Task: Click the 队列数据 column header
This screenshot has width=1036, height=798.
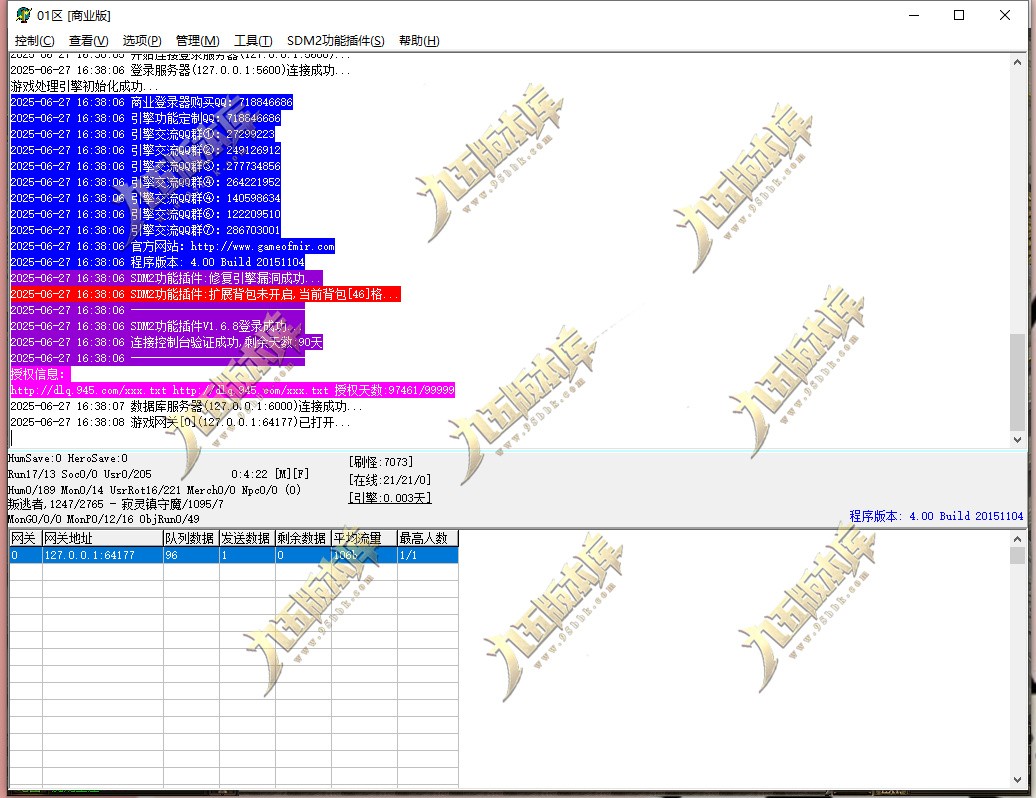Action: [191, 538]
